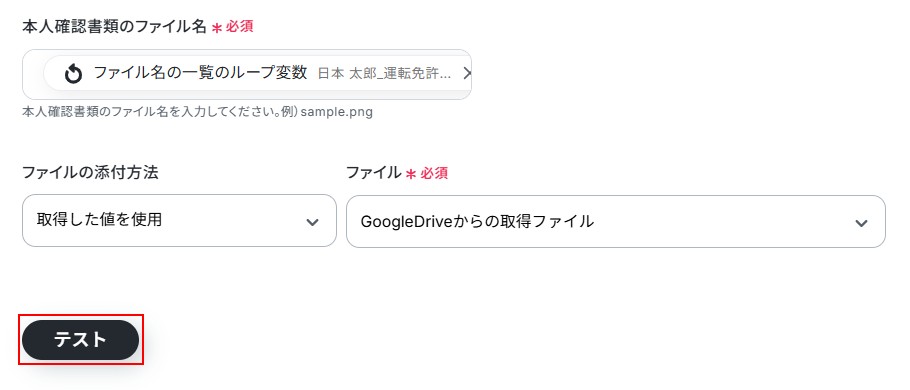
Task: Click the down arrow beside GoogleDriveからの取得ファイル
Action: 861,223
